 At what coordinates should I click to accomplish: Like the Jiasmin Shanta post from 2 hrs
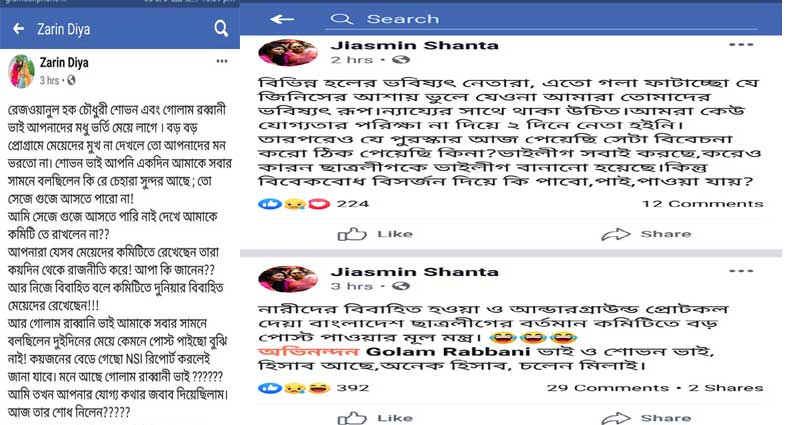[x=375, y=234]
